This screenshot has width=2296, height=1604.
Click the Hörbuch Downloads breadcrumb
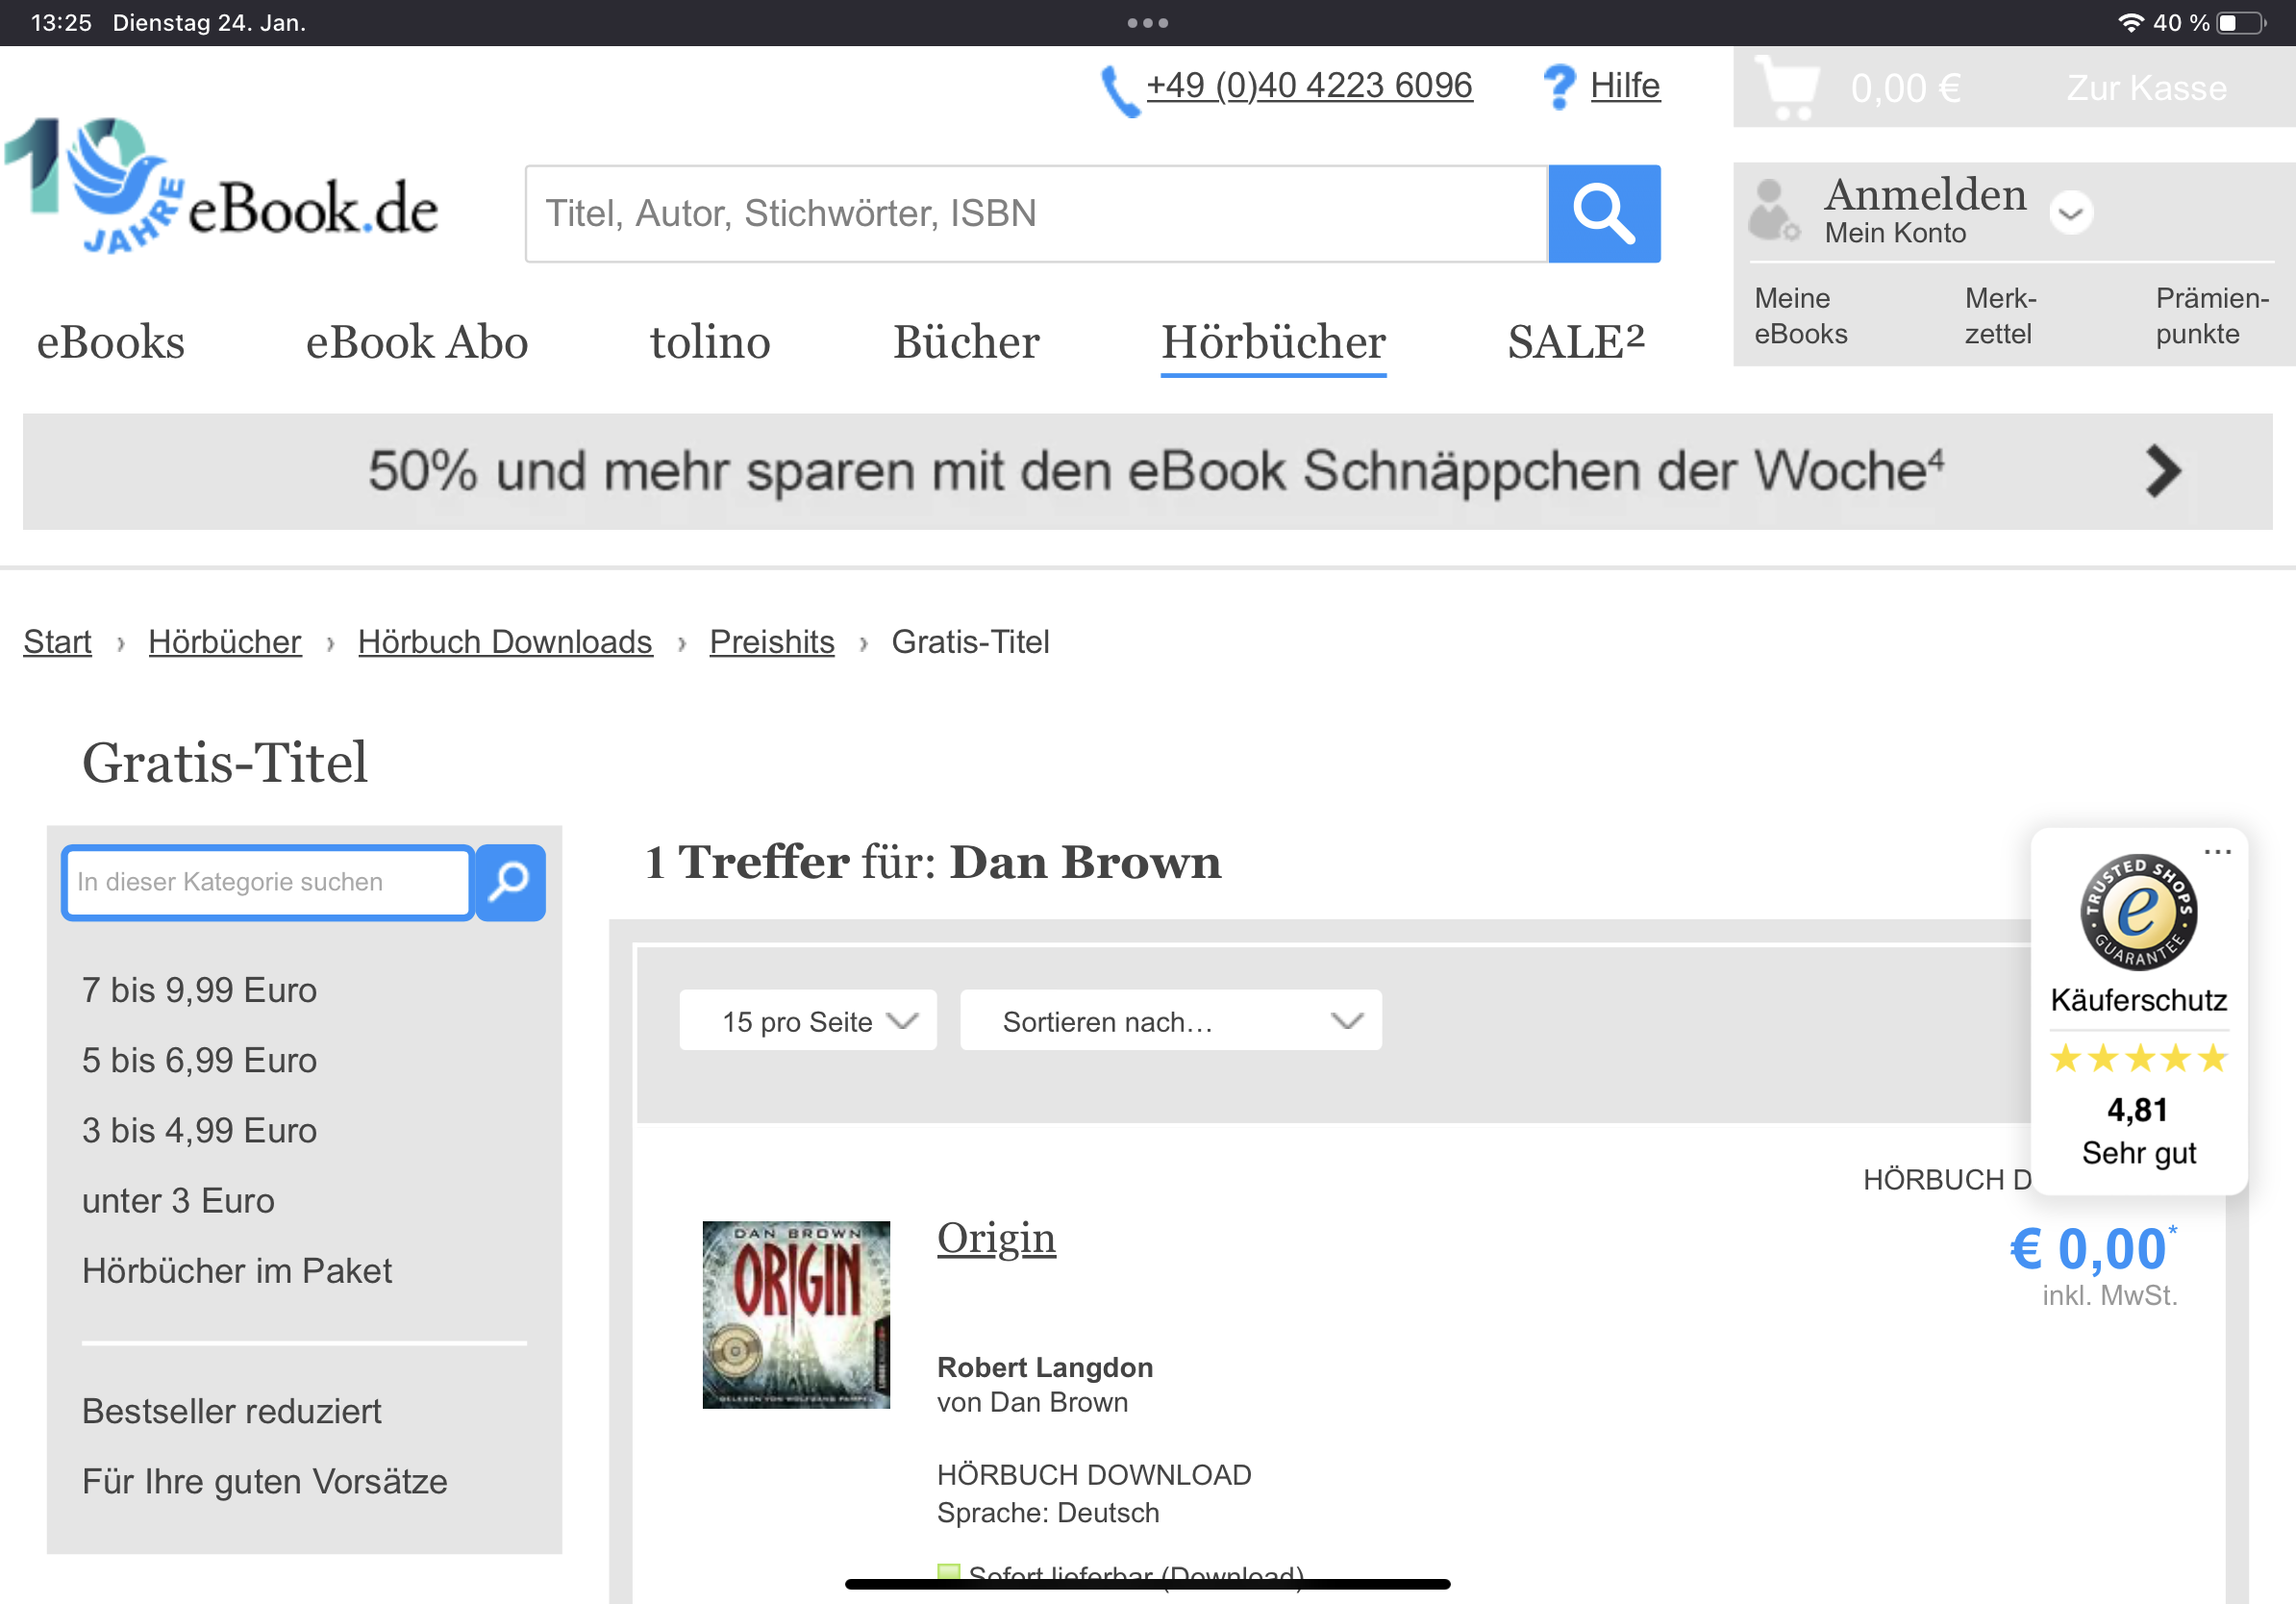pos(505,642)
